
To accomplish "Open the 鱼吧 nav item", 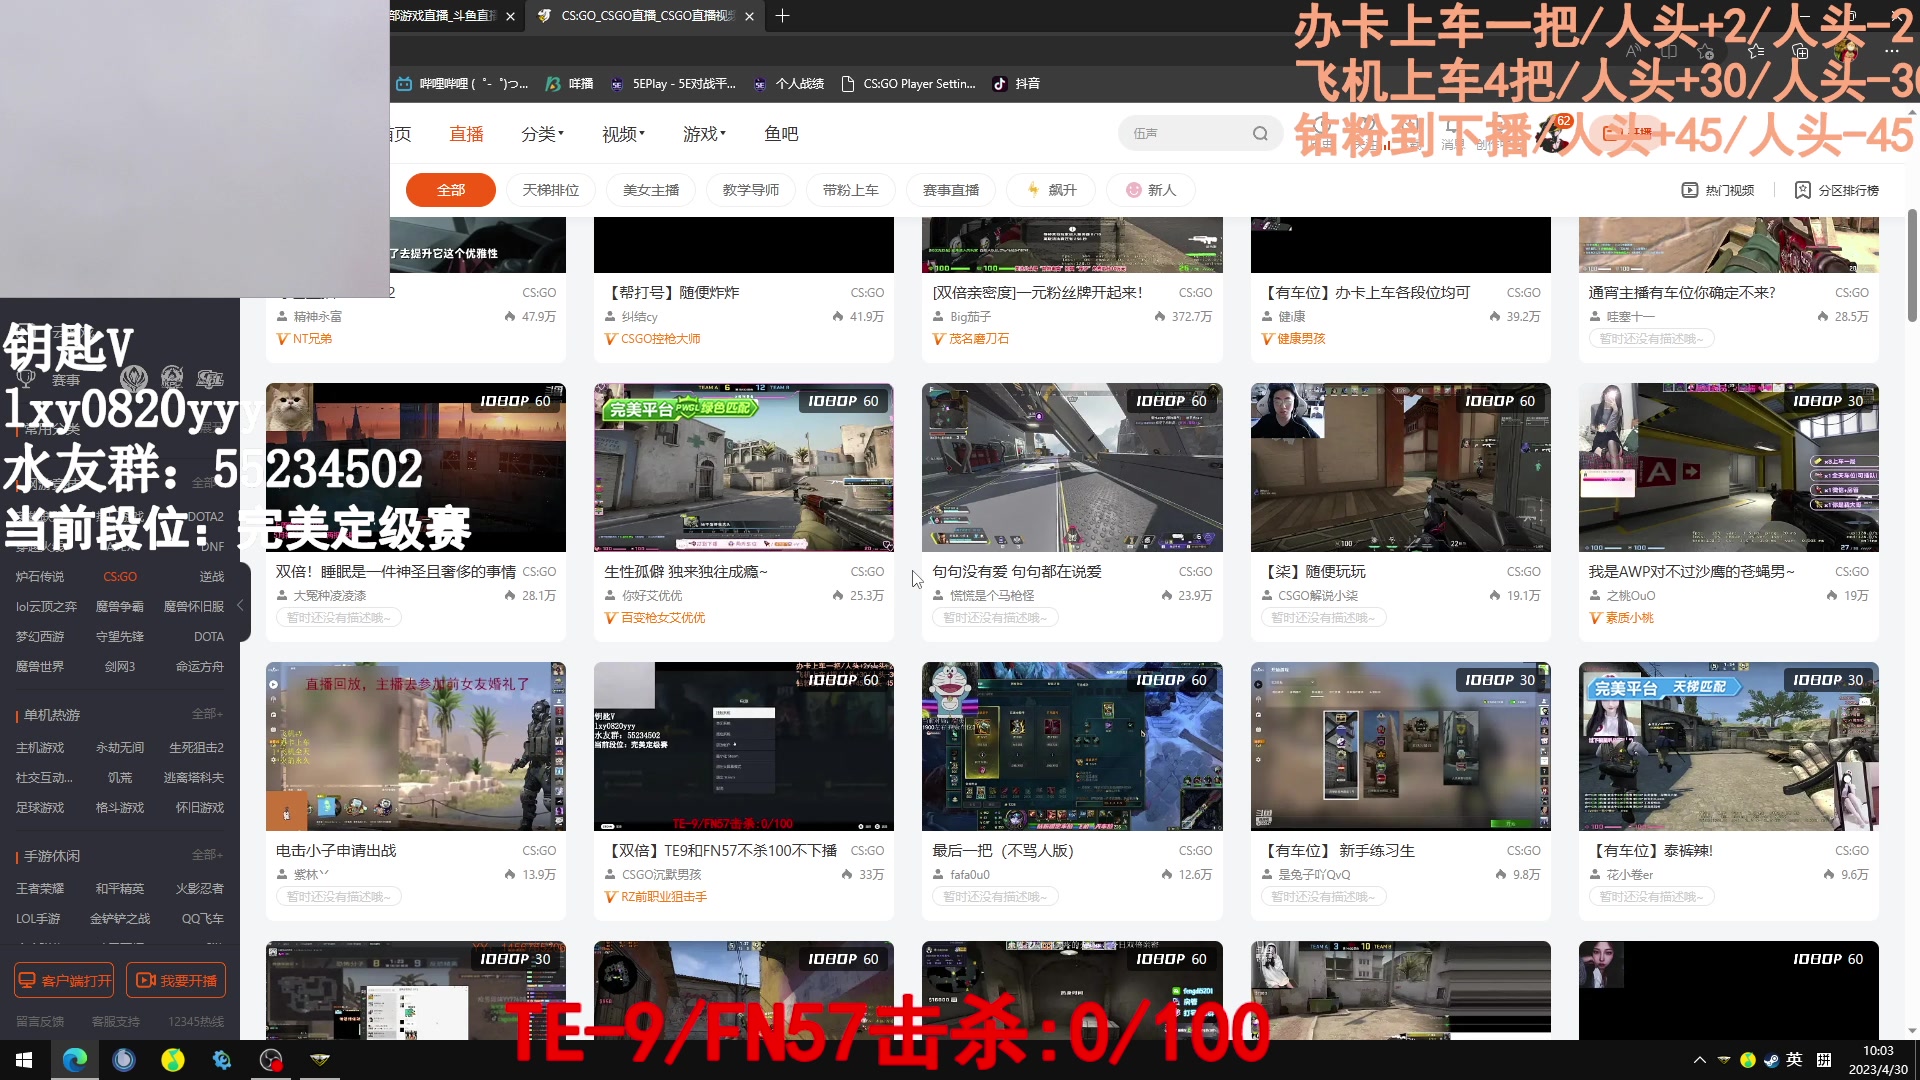I will 781,134.
